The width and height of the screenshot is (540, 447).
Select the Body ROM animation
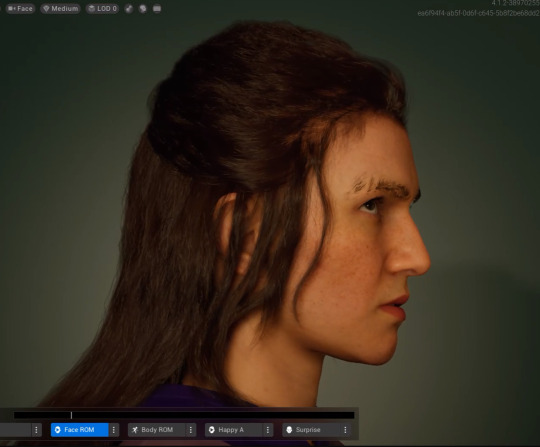157,430
